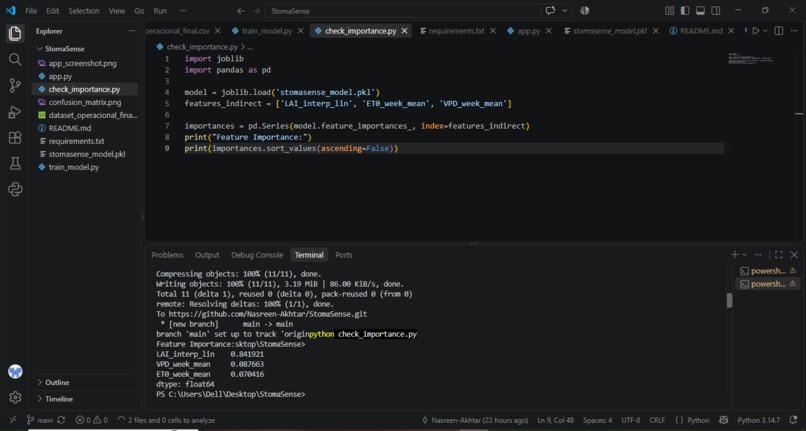
Task: Expand the Outline section
Action: [x=57, y=382]
